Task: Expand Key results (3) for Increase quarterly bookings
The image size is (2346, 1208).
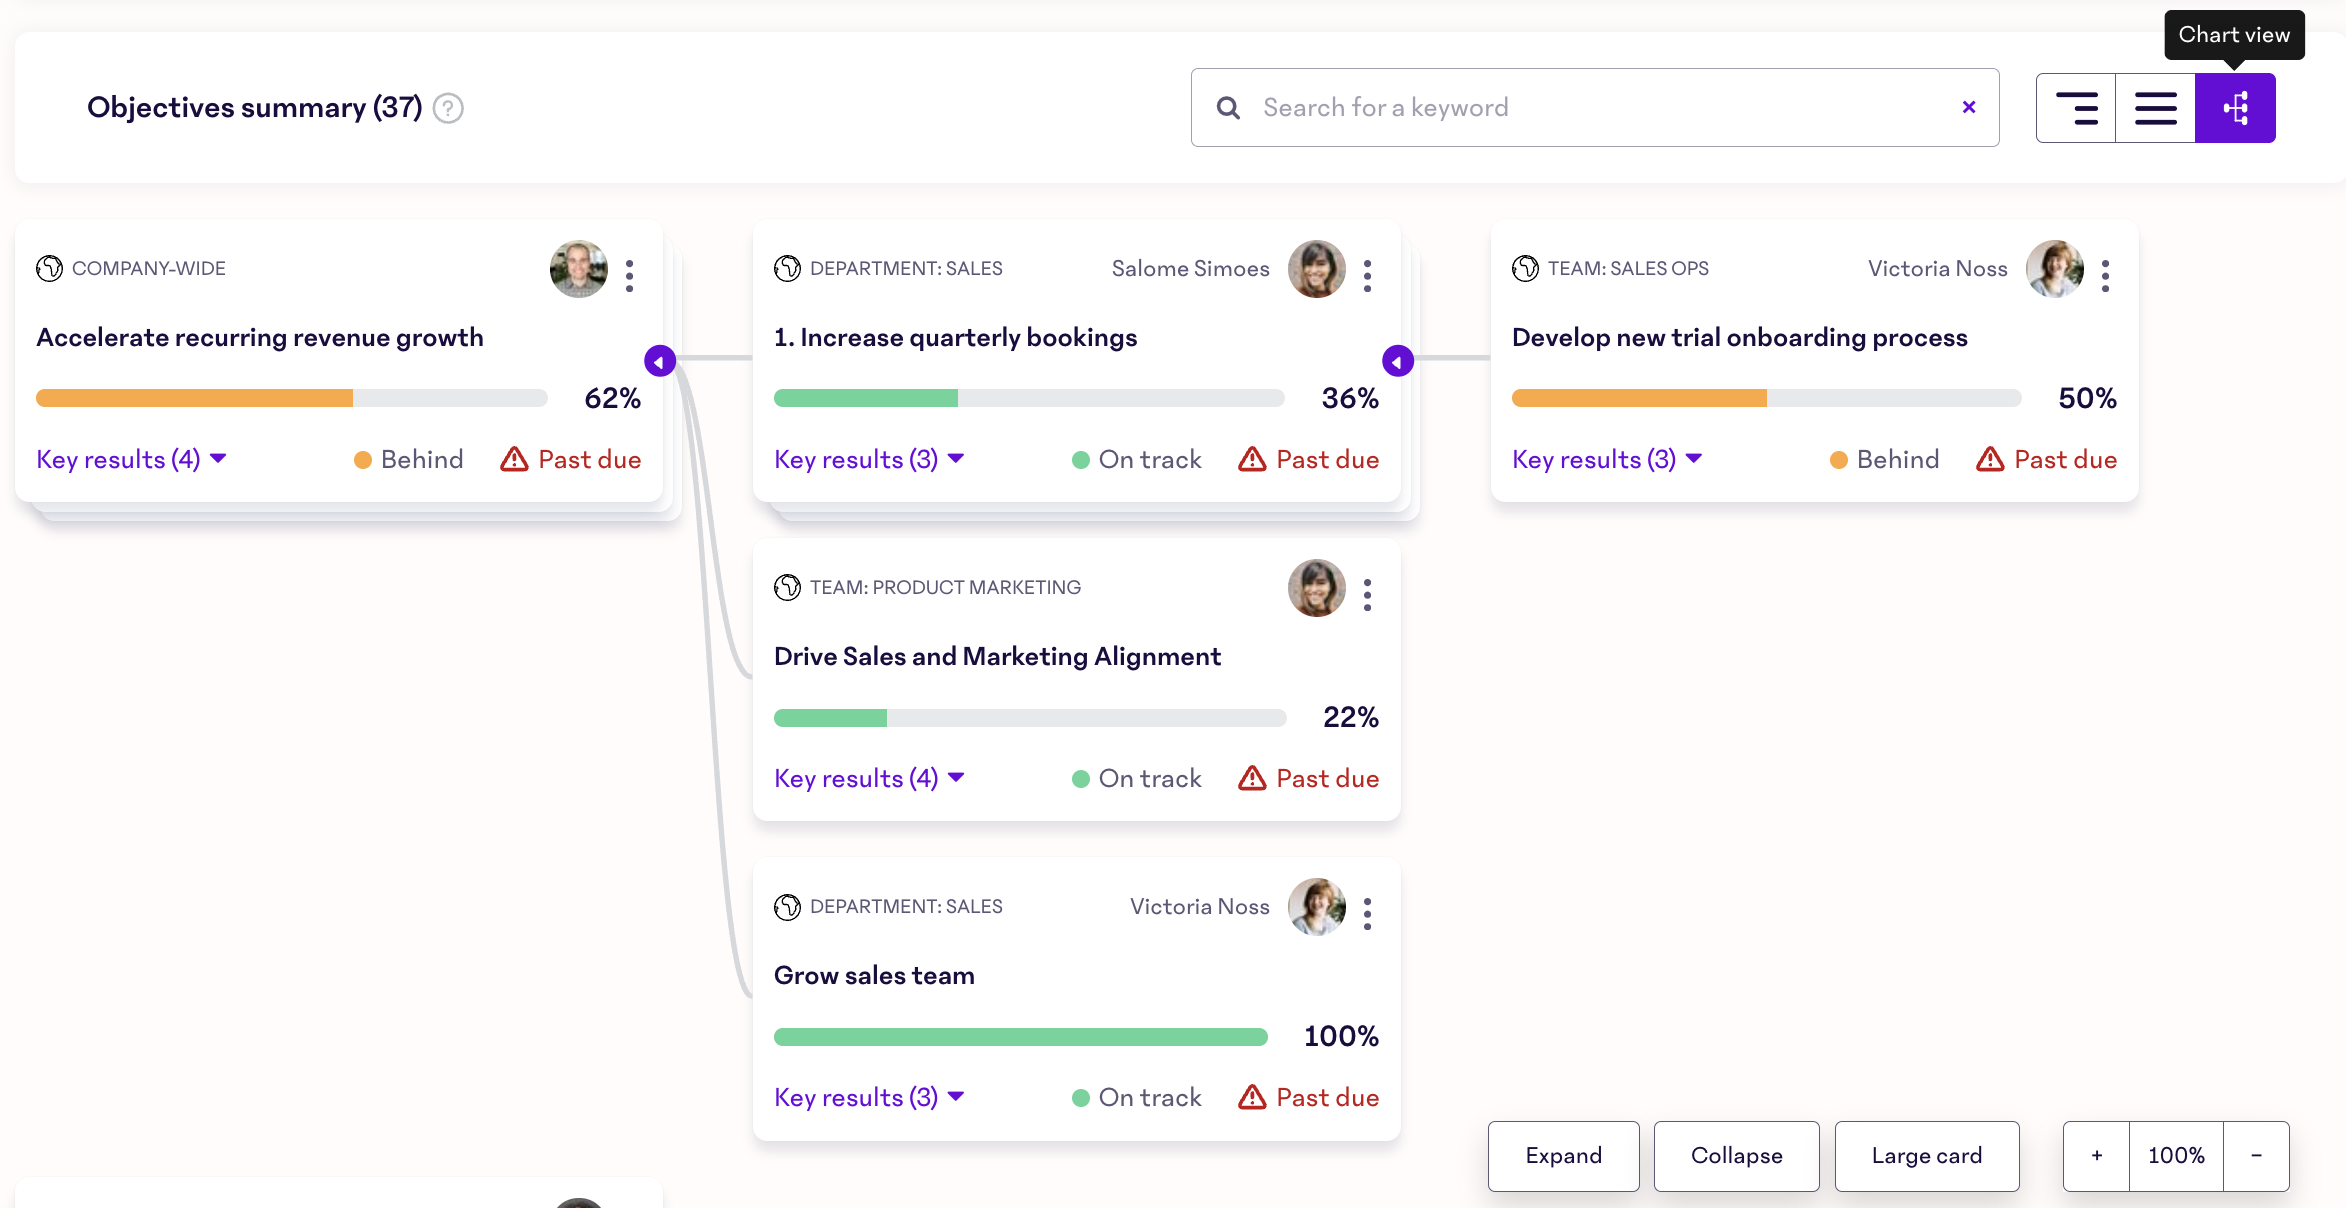Action: [868, 459]
